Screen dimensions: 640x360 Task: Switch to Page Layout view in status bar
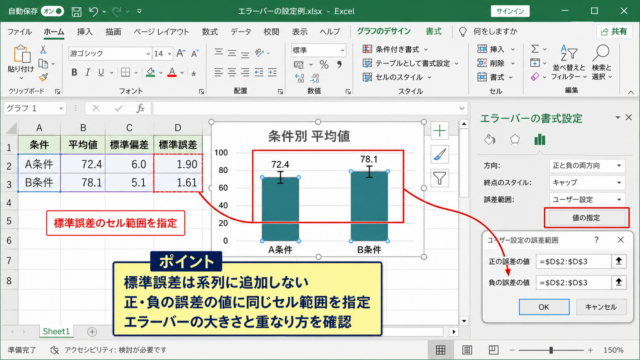pos(467,350)
